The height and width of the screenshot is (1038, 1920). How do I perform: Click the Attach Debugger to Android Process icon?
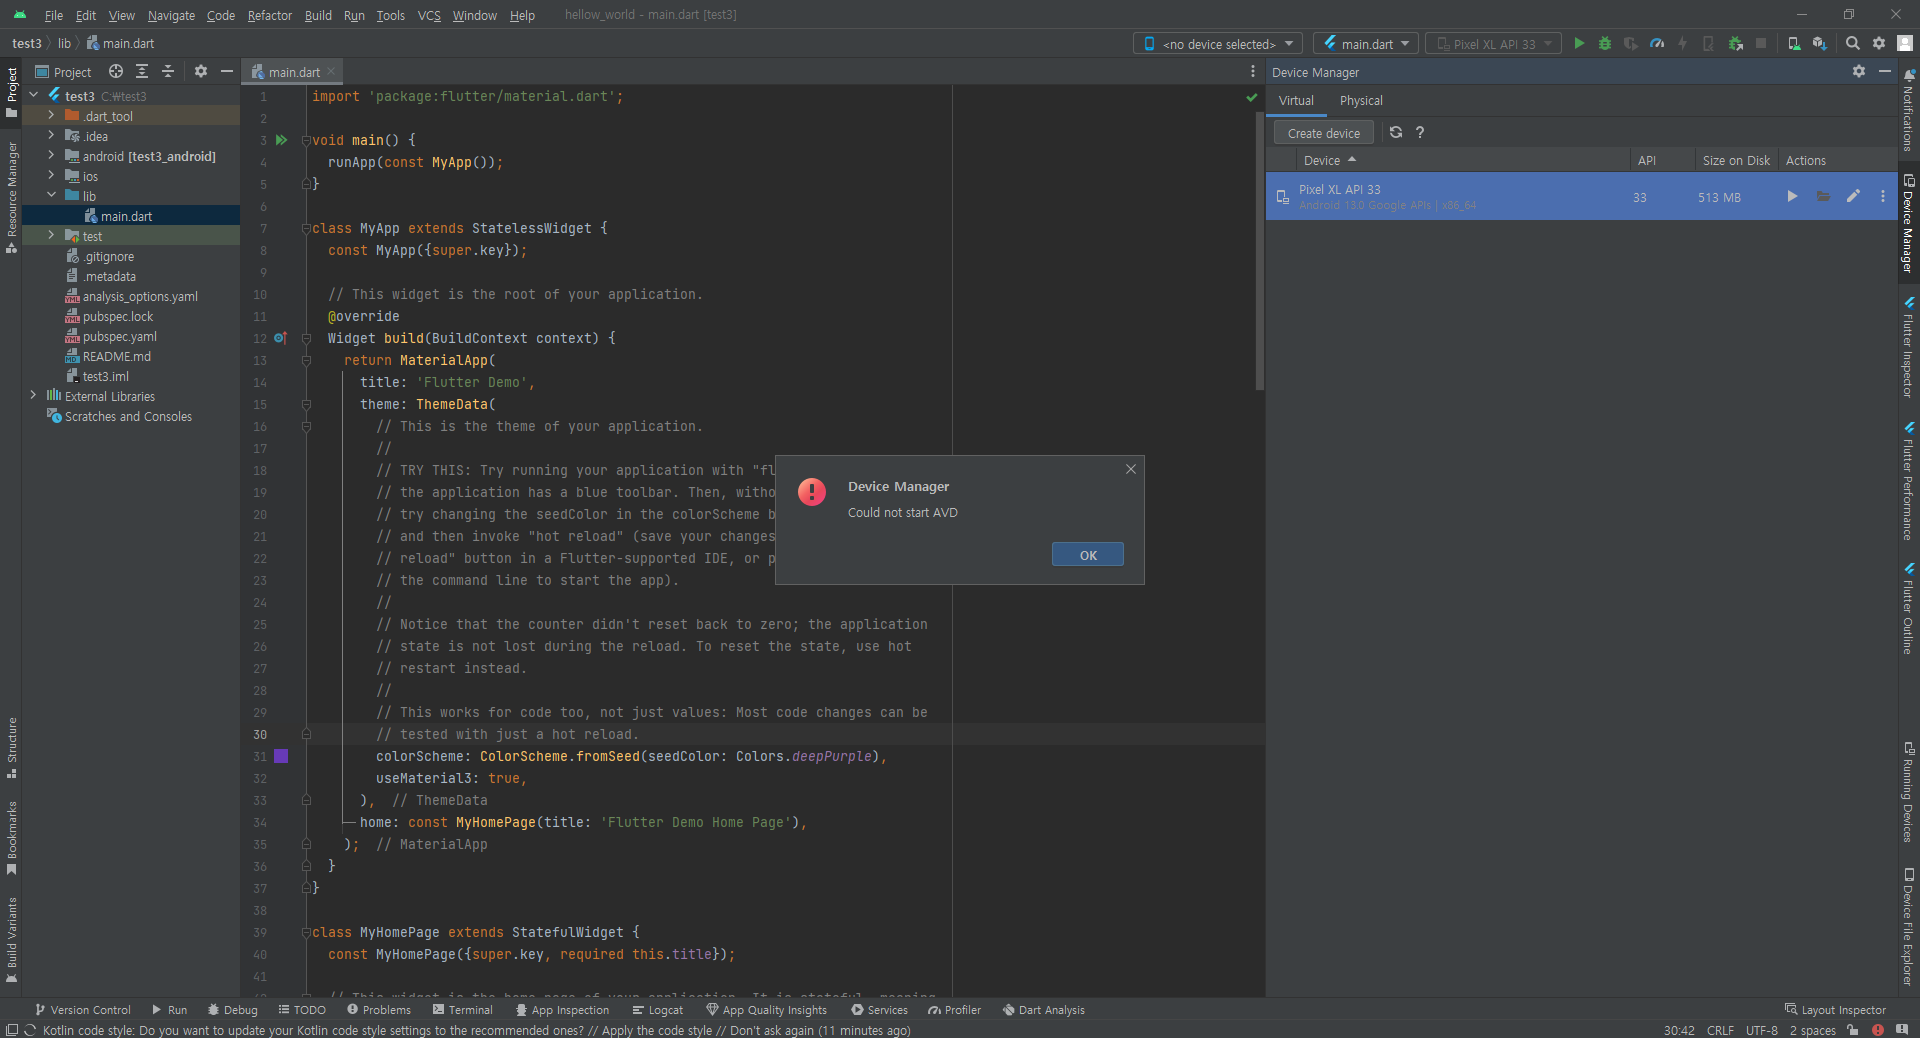[1736, 43]
